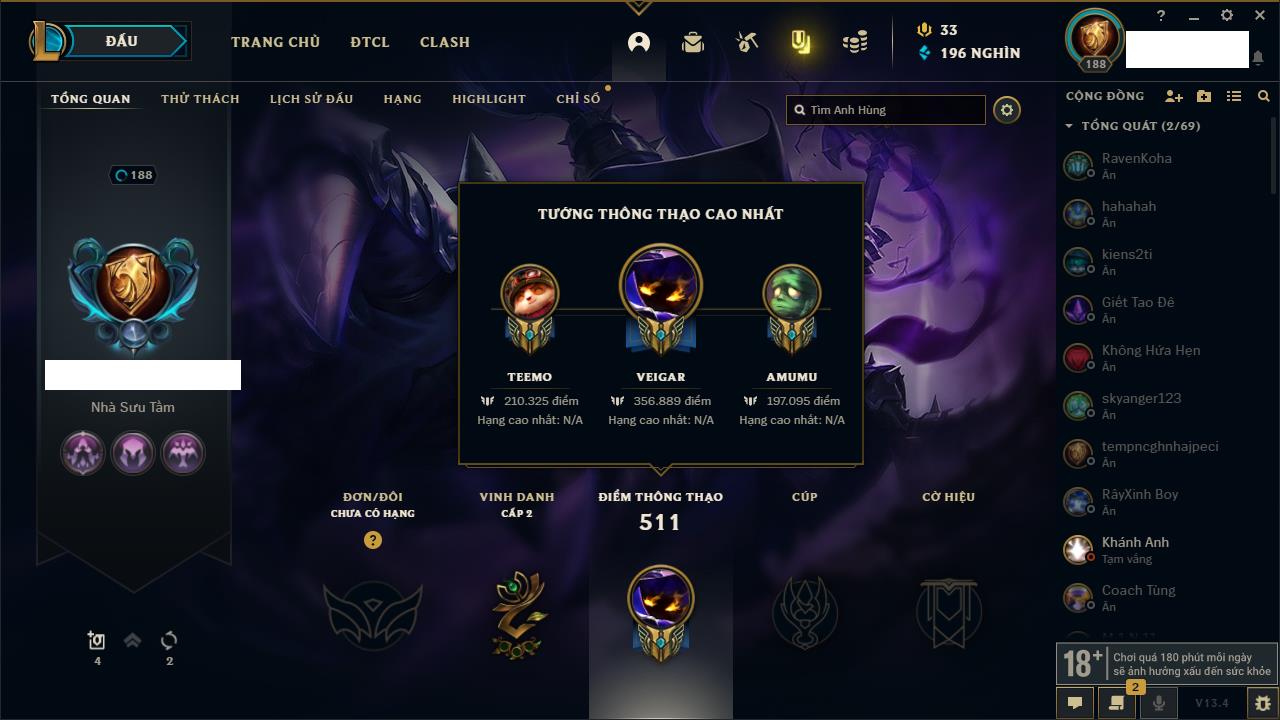Open the profile icon in top navigation
This screenshot has width=1280, height=720.
639,42
